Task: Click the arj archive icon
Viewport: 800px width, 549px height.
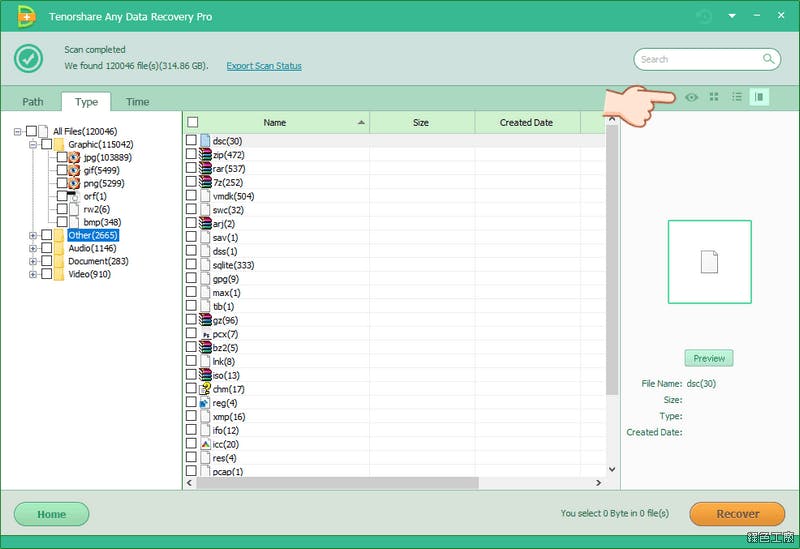Action: [x=205, y=223]
